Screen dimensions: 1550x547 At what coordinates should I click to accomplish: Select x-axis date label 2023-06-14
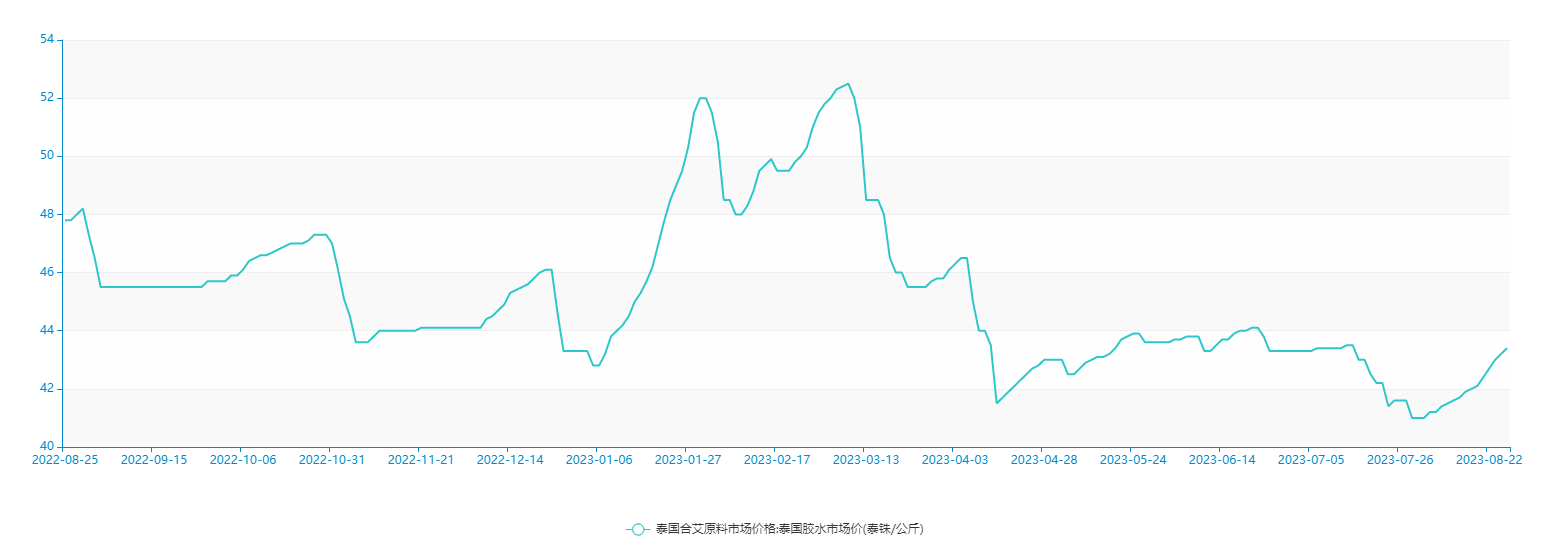[x=1222, y=460]
